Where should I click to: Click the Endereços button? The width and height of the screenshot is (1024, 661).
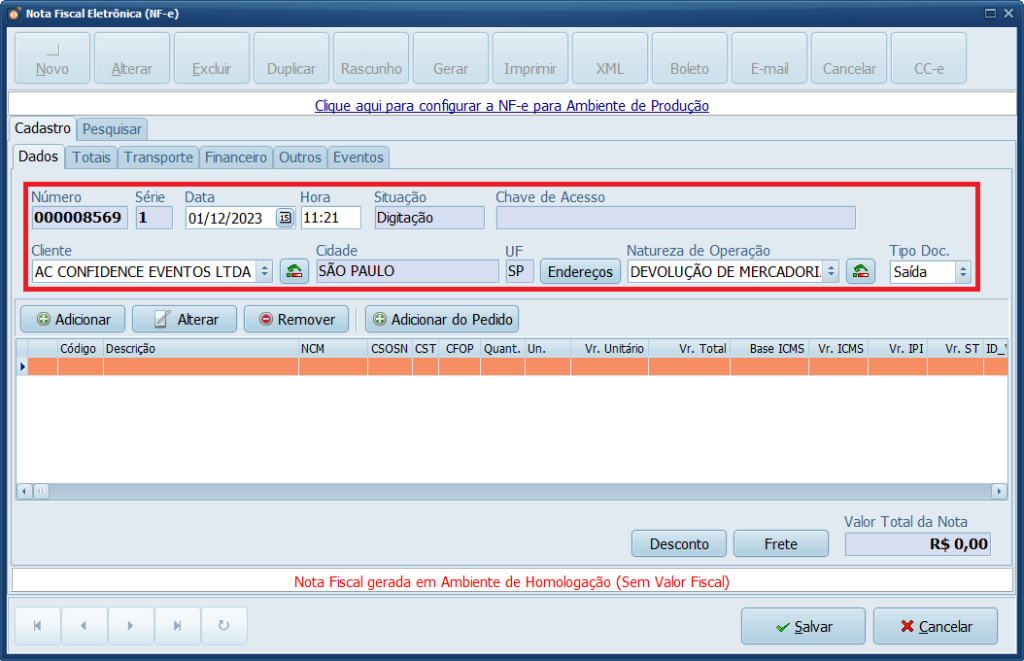point(580,271)
